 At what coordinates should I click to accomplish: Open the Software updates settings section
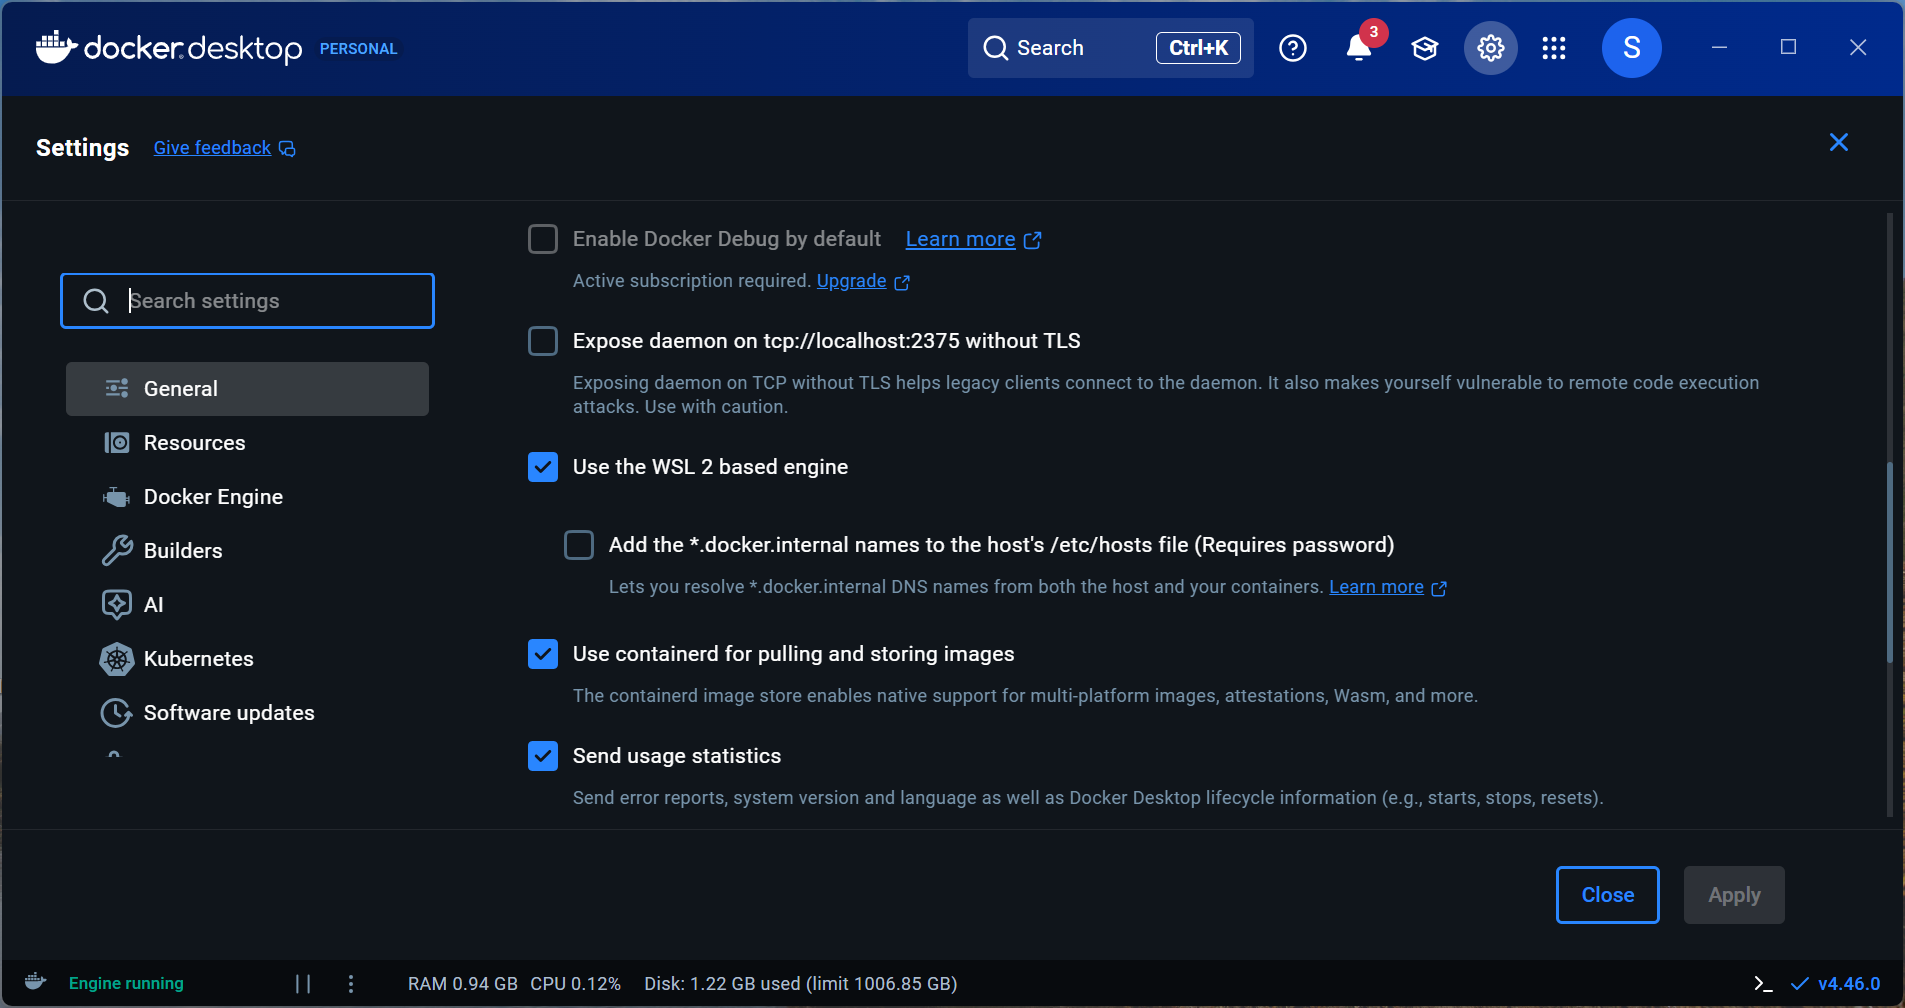[x=247, y=713]
